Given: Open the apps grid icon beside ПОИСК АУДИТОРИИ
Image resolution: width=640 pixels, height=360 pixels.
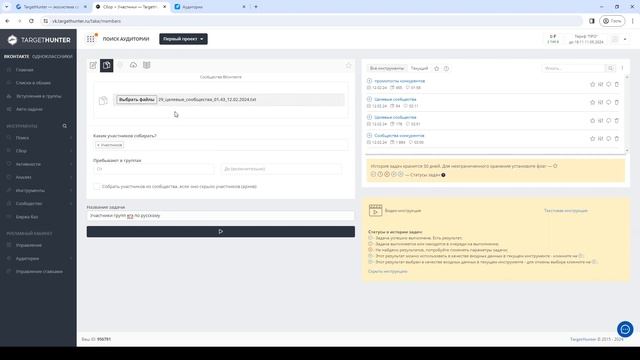Looking at the screenshot, I should (91, 39).
